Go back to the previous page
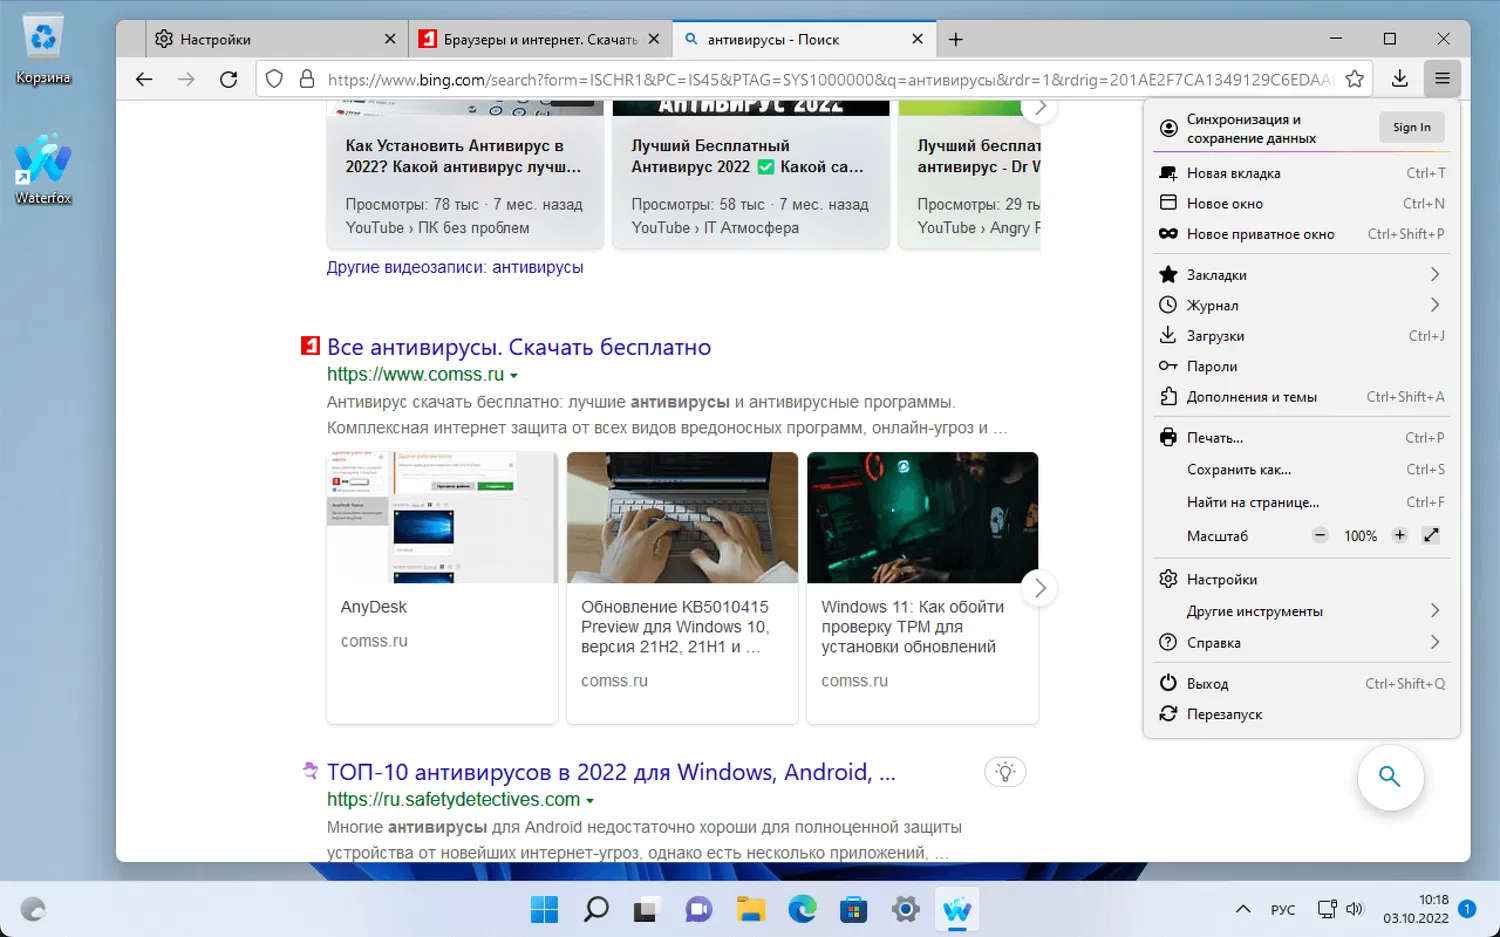 pyautogui.click(x=144, y=79)
